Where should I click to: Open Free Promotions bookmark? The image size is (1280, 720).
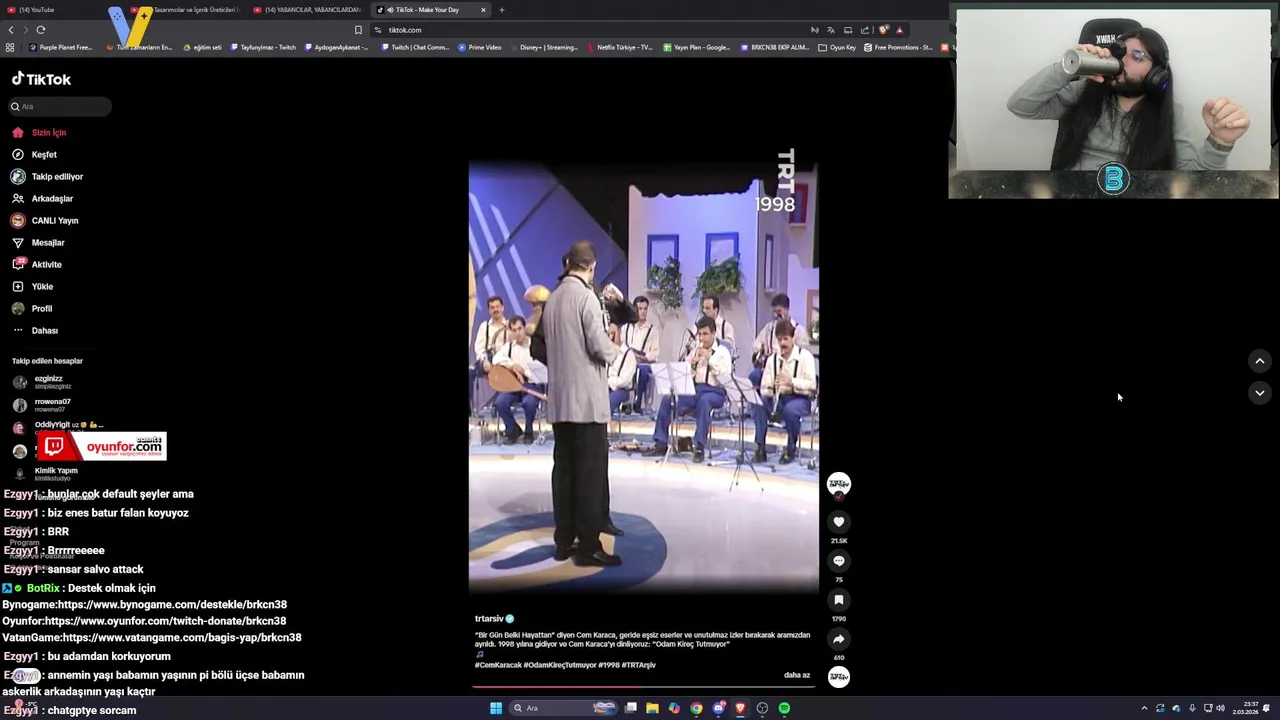(x=898, y=47)
